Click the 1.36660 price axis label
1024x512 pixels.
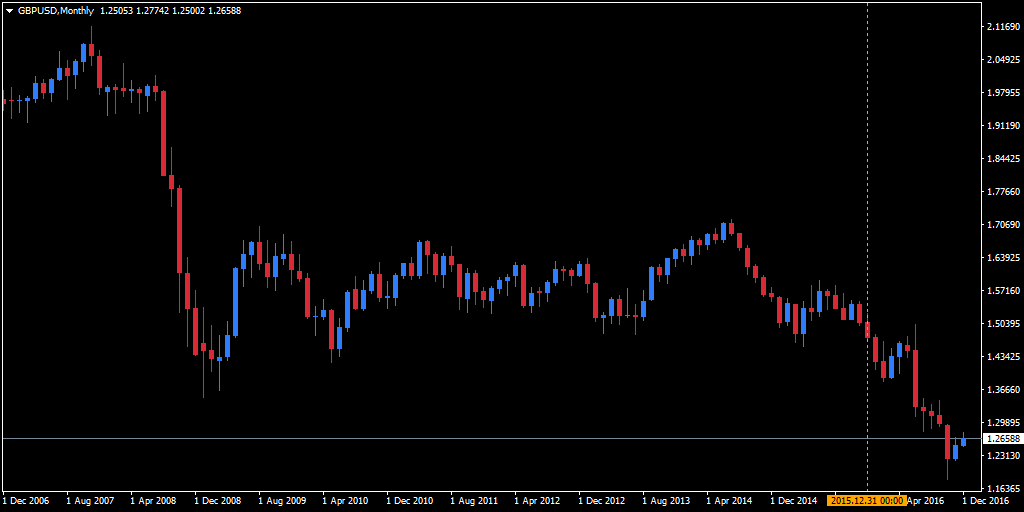(x=1004, y=390)
